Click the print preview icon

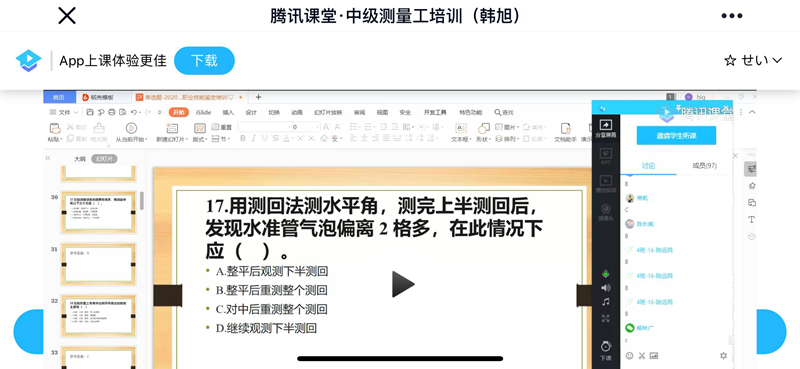click(x=122, y=112)
